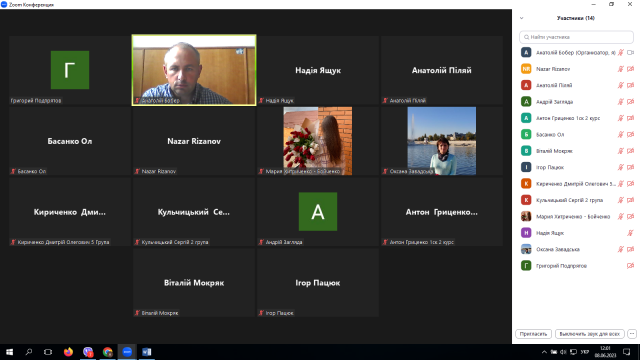Collapse the participants panel chevron
This screenshot has height=360, width=640.
(521, 18)
